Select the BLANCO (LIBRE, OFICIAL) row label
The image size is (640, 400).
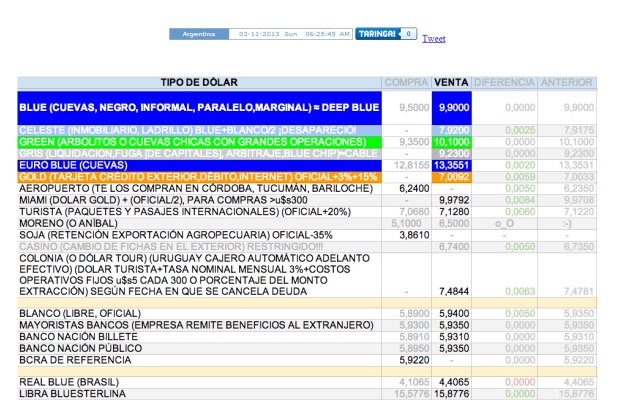[80, 313]
